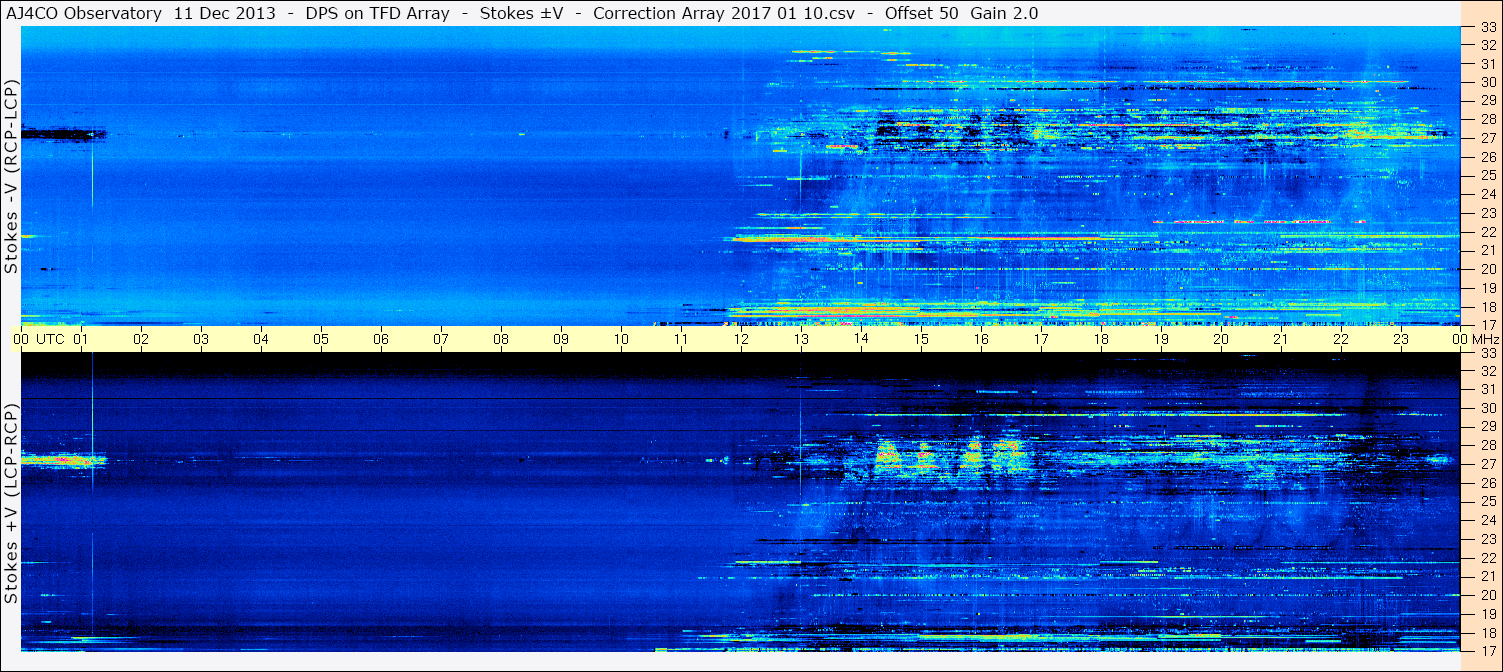Click 'Correction Array 2017 01 10.csv' filename
Viewport: 1503px width, 672px height.
(726, 13)
